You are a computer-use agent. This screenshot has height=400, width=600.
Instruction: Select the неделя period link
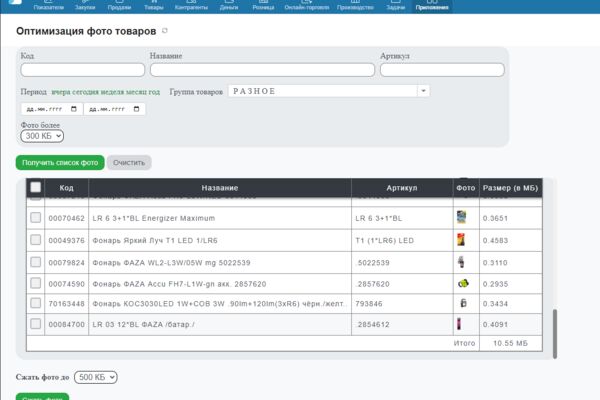click(x=112, y=92)
